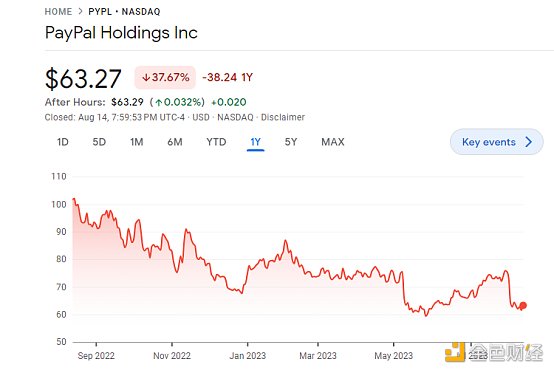Switch chart to 1M range
This screenshot has width=554, height=373.
click(136, 142)
